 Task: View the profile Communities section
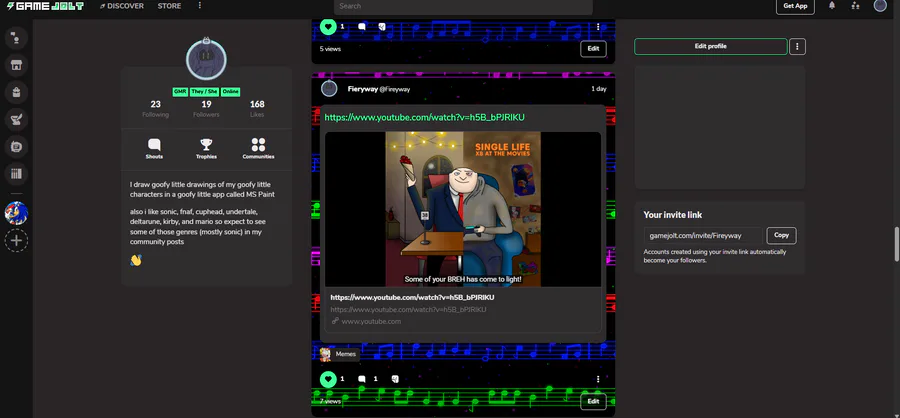tap(258, 149)
